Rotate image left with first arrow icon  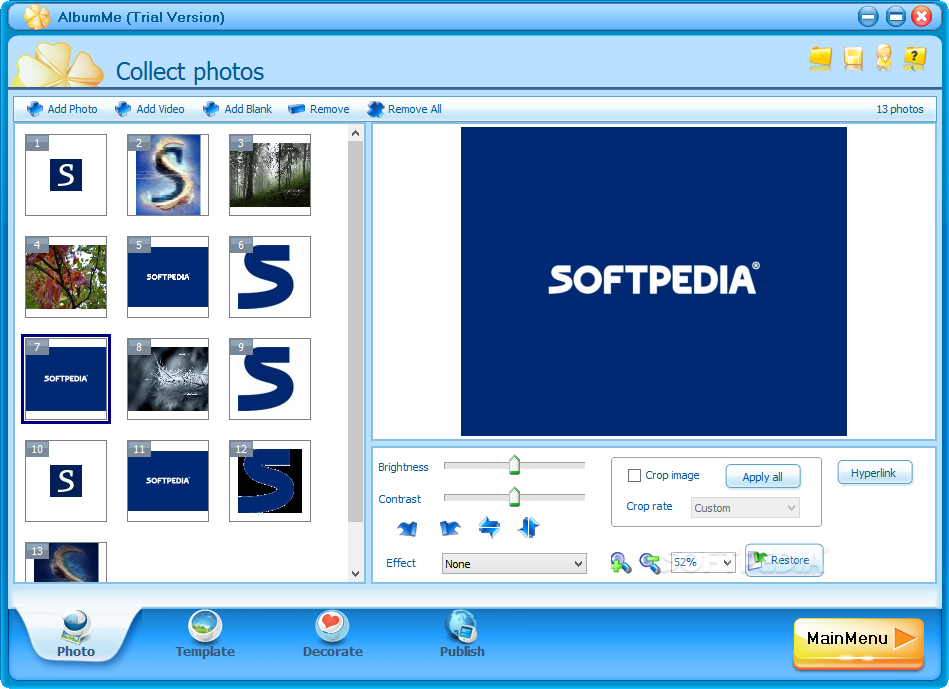click(x=407, y=529)
